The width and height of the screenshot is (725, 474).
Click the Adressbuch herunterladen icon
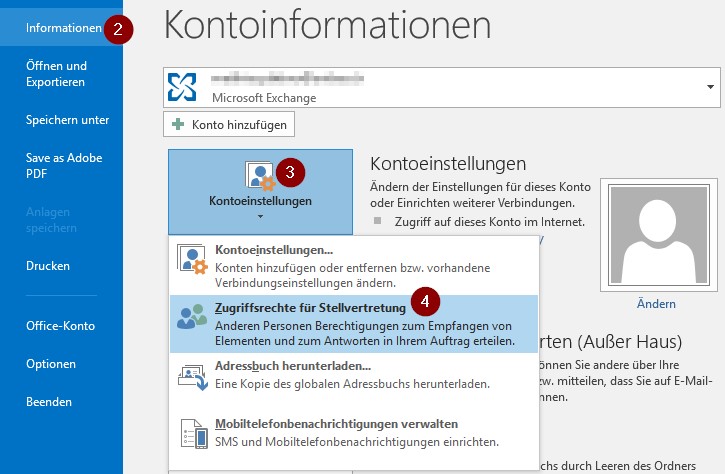[x=191, y=373]
